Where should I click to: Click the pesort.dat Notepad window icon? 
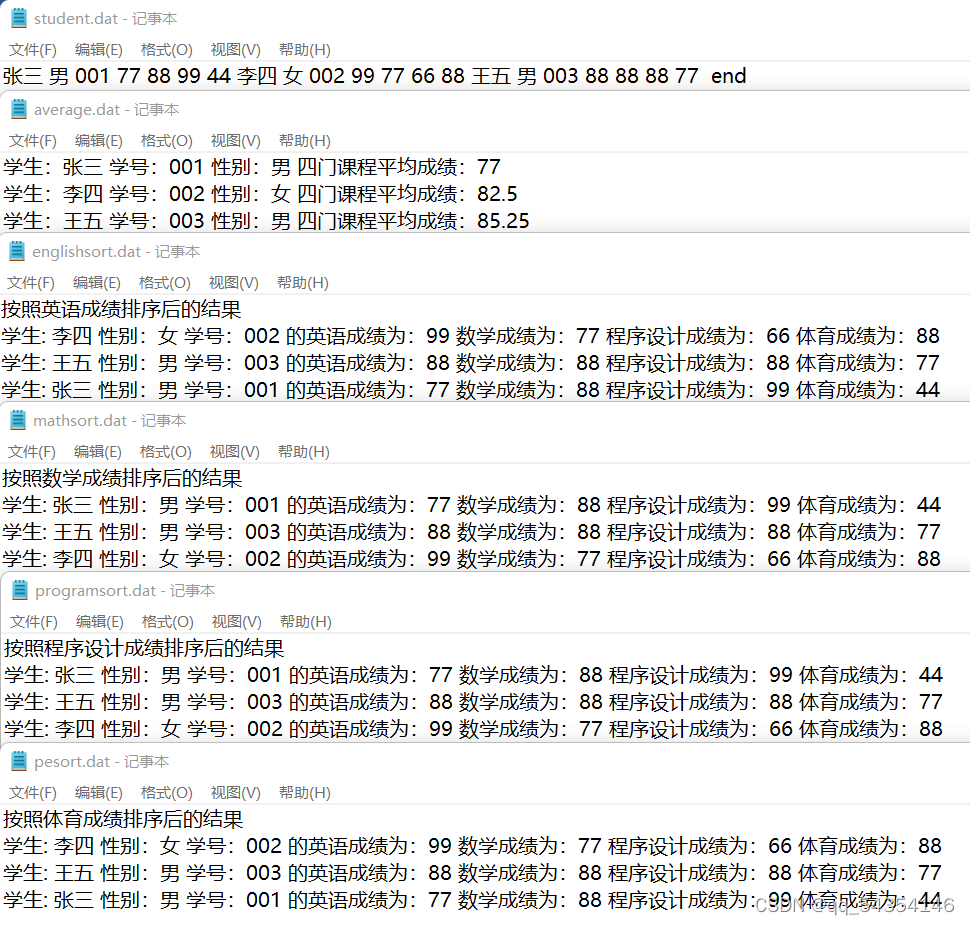pos(19,761)
